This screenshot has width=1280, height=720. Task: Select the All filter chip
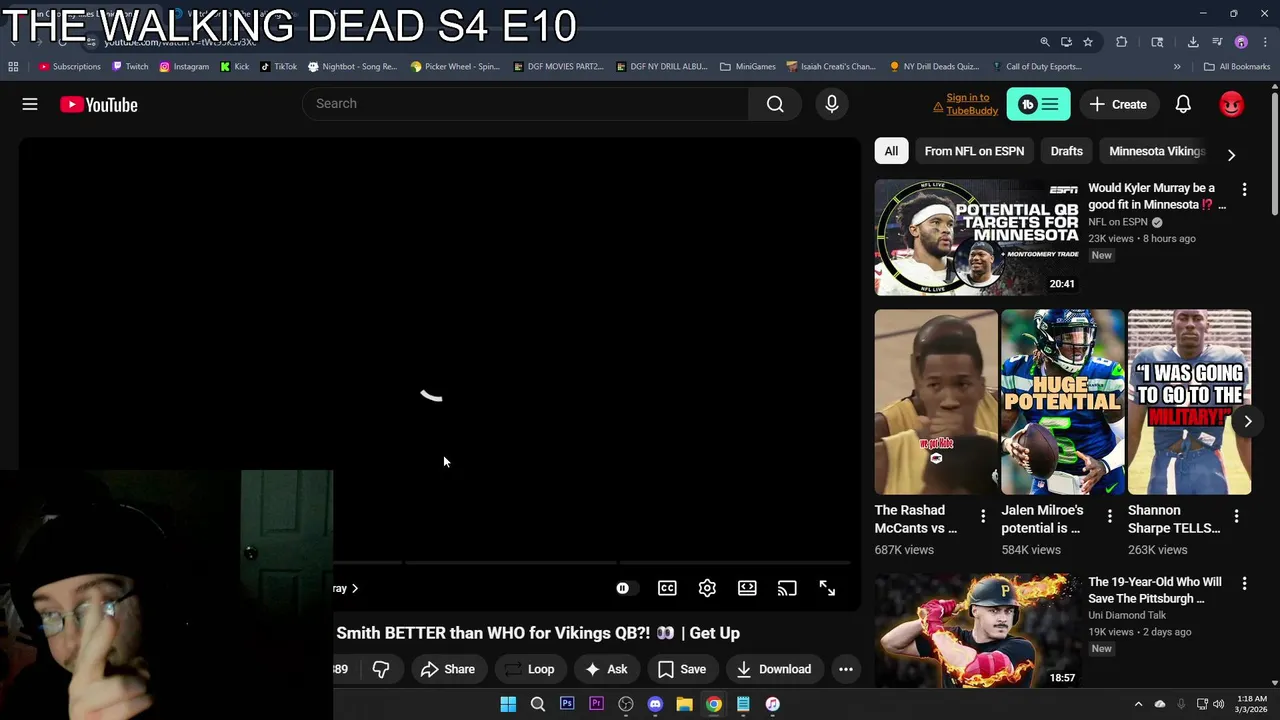(891, 151)
